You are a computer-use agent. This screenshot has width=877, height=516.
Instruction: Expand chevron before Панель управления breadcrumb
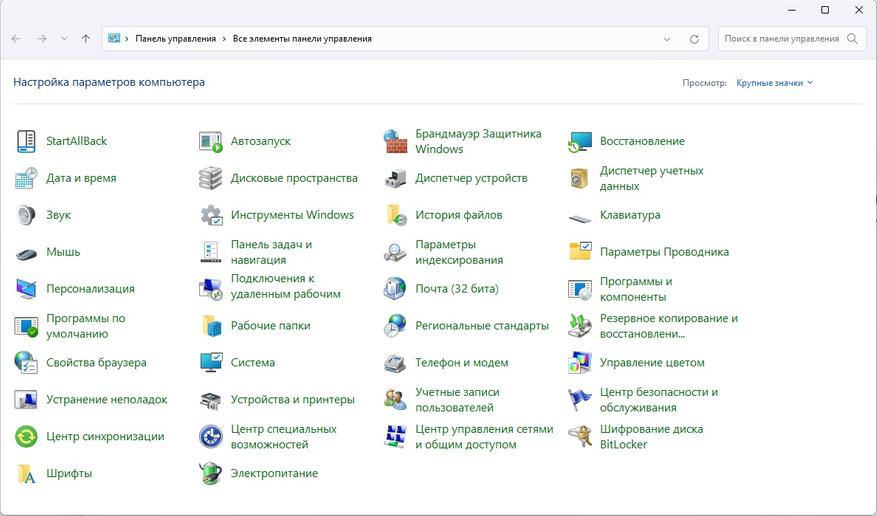click(x=127, y=39)
